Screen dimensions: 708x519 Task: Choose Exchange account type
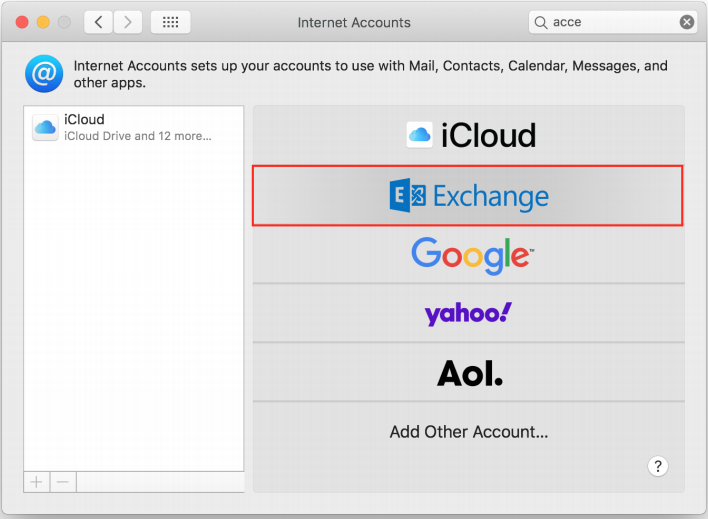(468, 196)
